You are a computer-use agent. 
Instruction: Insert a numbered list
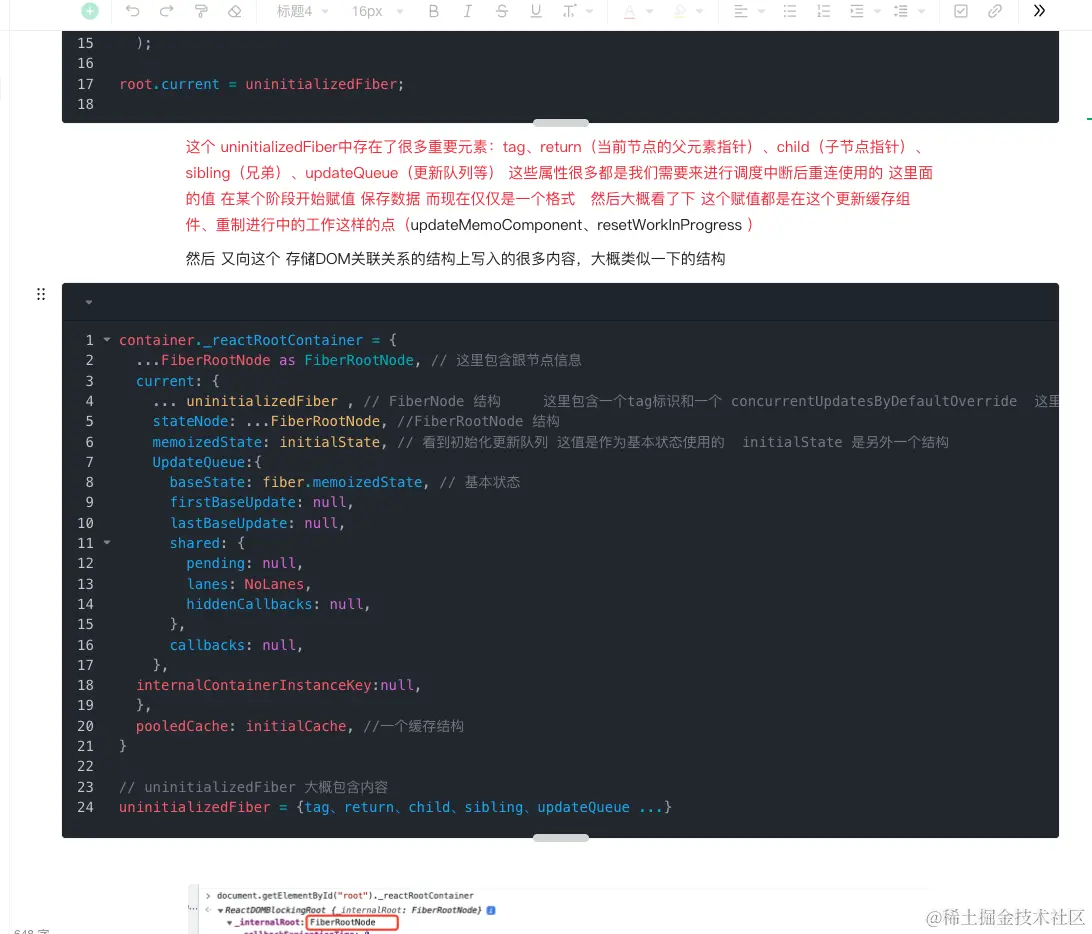[x=824, y=11]
